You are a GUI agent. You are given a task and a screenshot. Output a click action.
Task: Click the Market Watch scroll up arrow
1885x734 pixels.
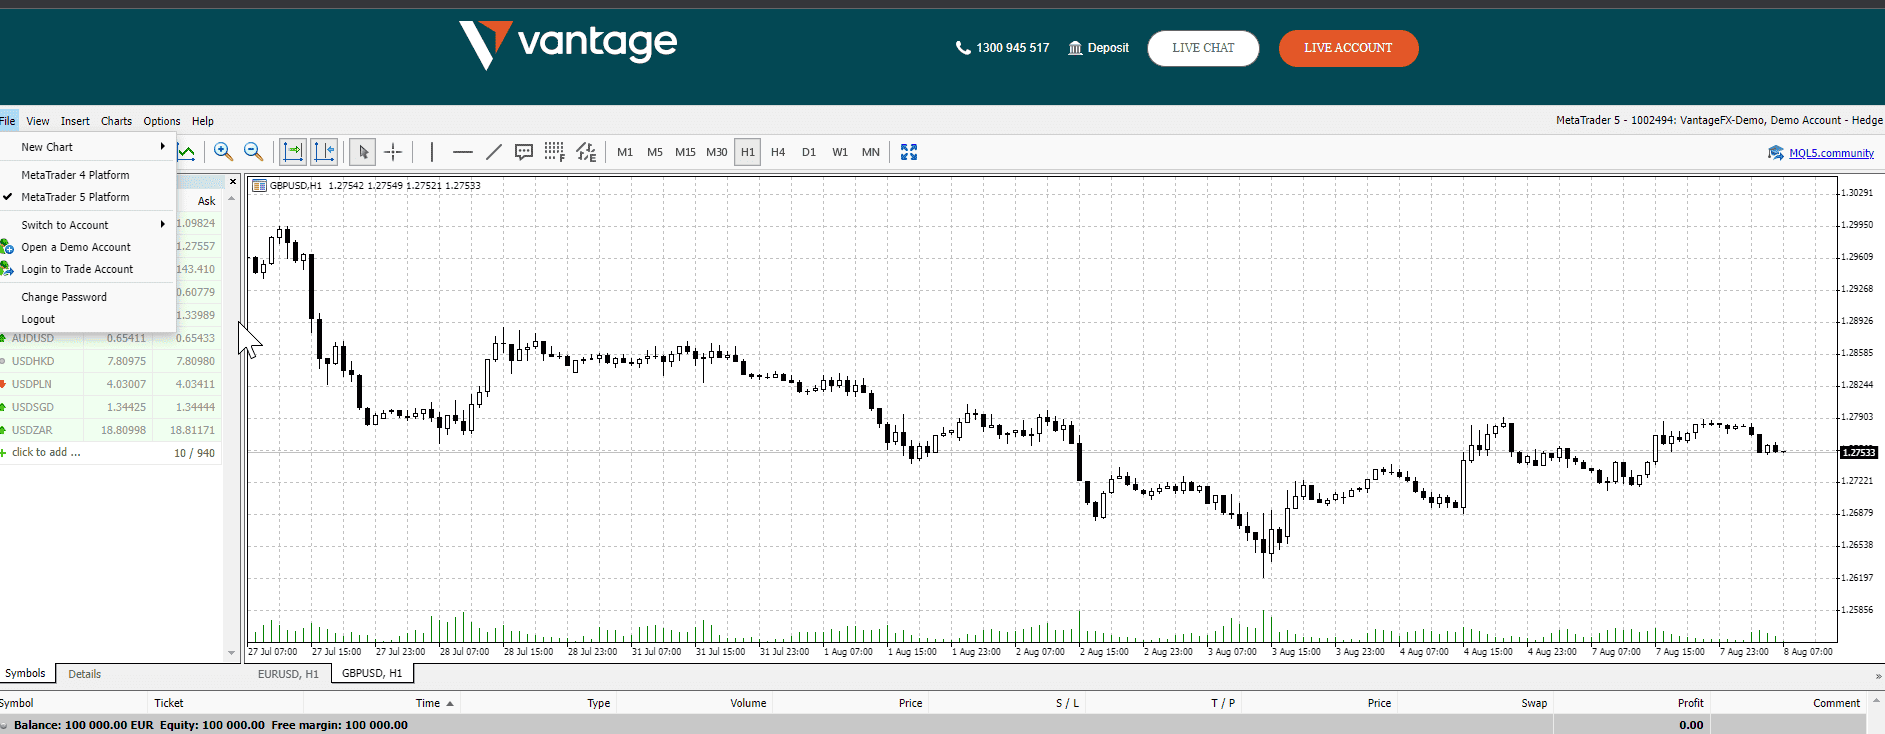(x=232, y=199)
